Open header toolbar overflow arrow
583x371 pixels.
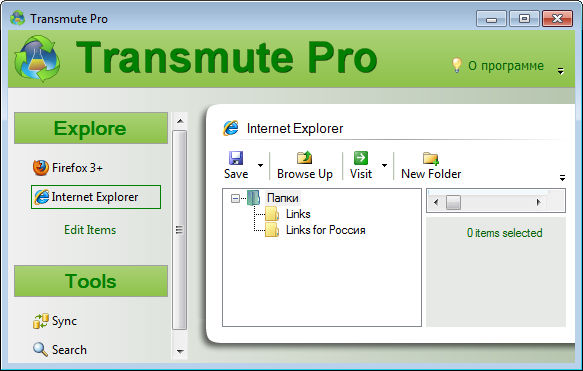coord(561,71)
